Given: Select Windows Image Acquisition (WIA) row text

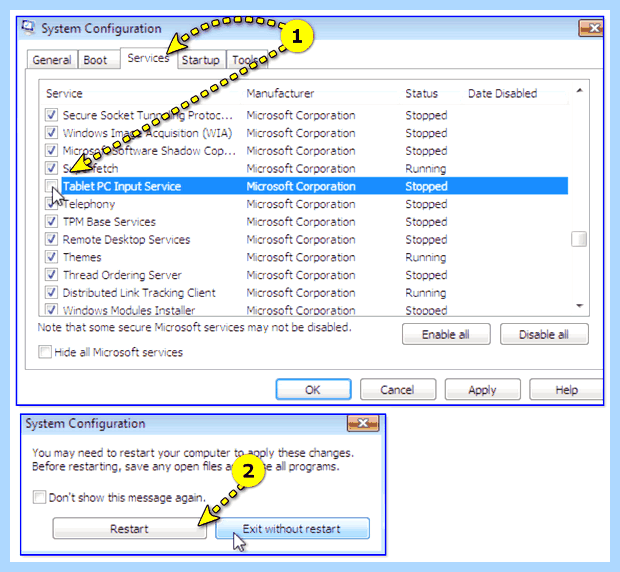Looking at the screenshot, I should click(147, 133).
